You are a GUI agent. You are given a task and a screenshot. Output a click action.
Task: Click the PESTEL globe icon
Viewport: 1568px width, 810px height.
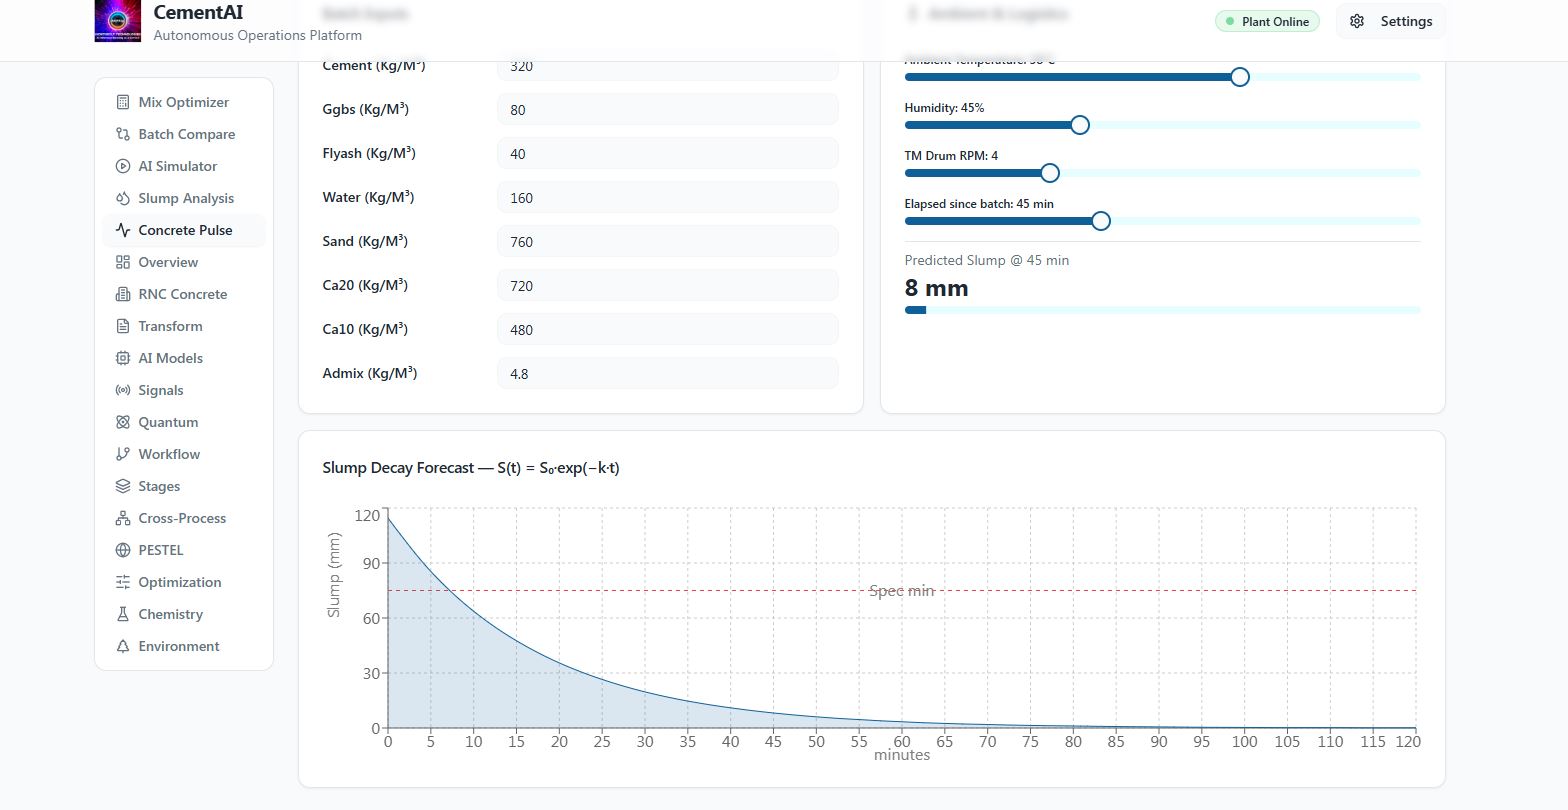click(x=123, y=550)
